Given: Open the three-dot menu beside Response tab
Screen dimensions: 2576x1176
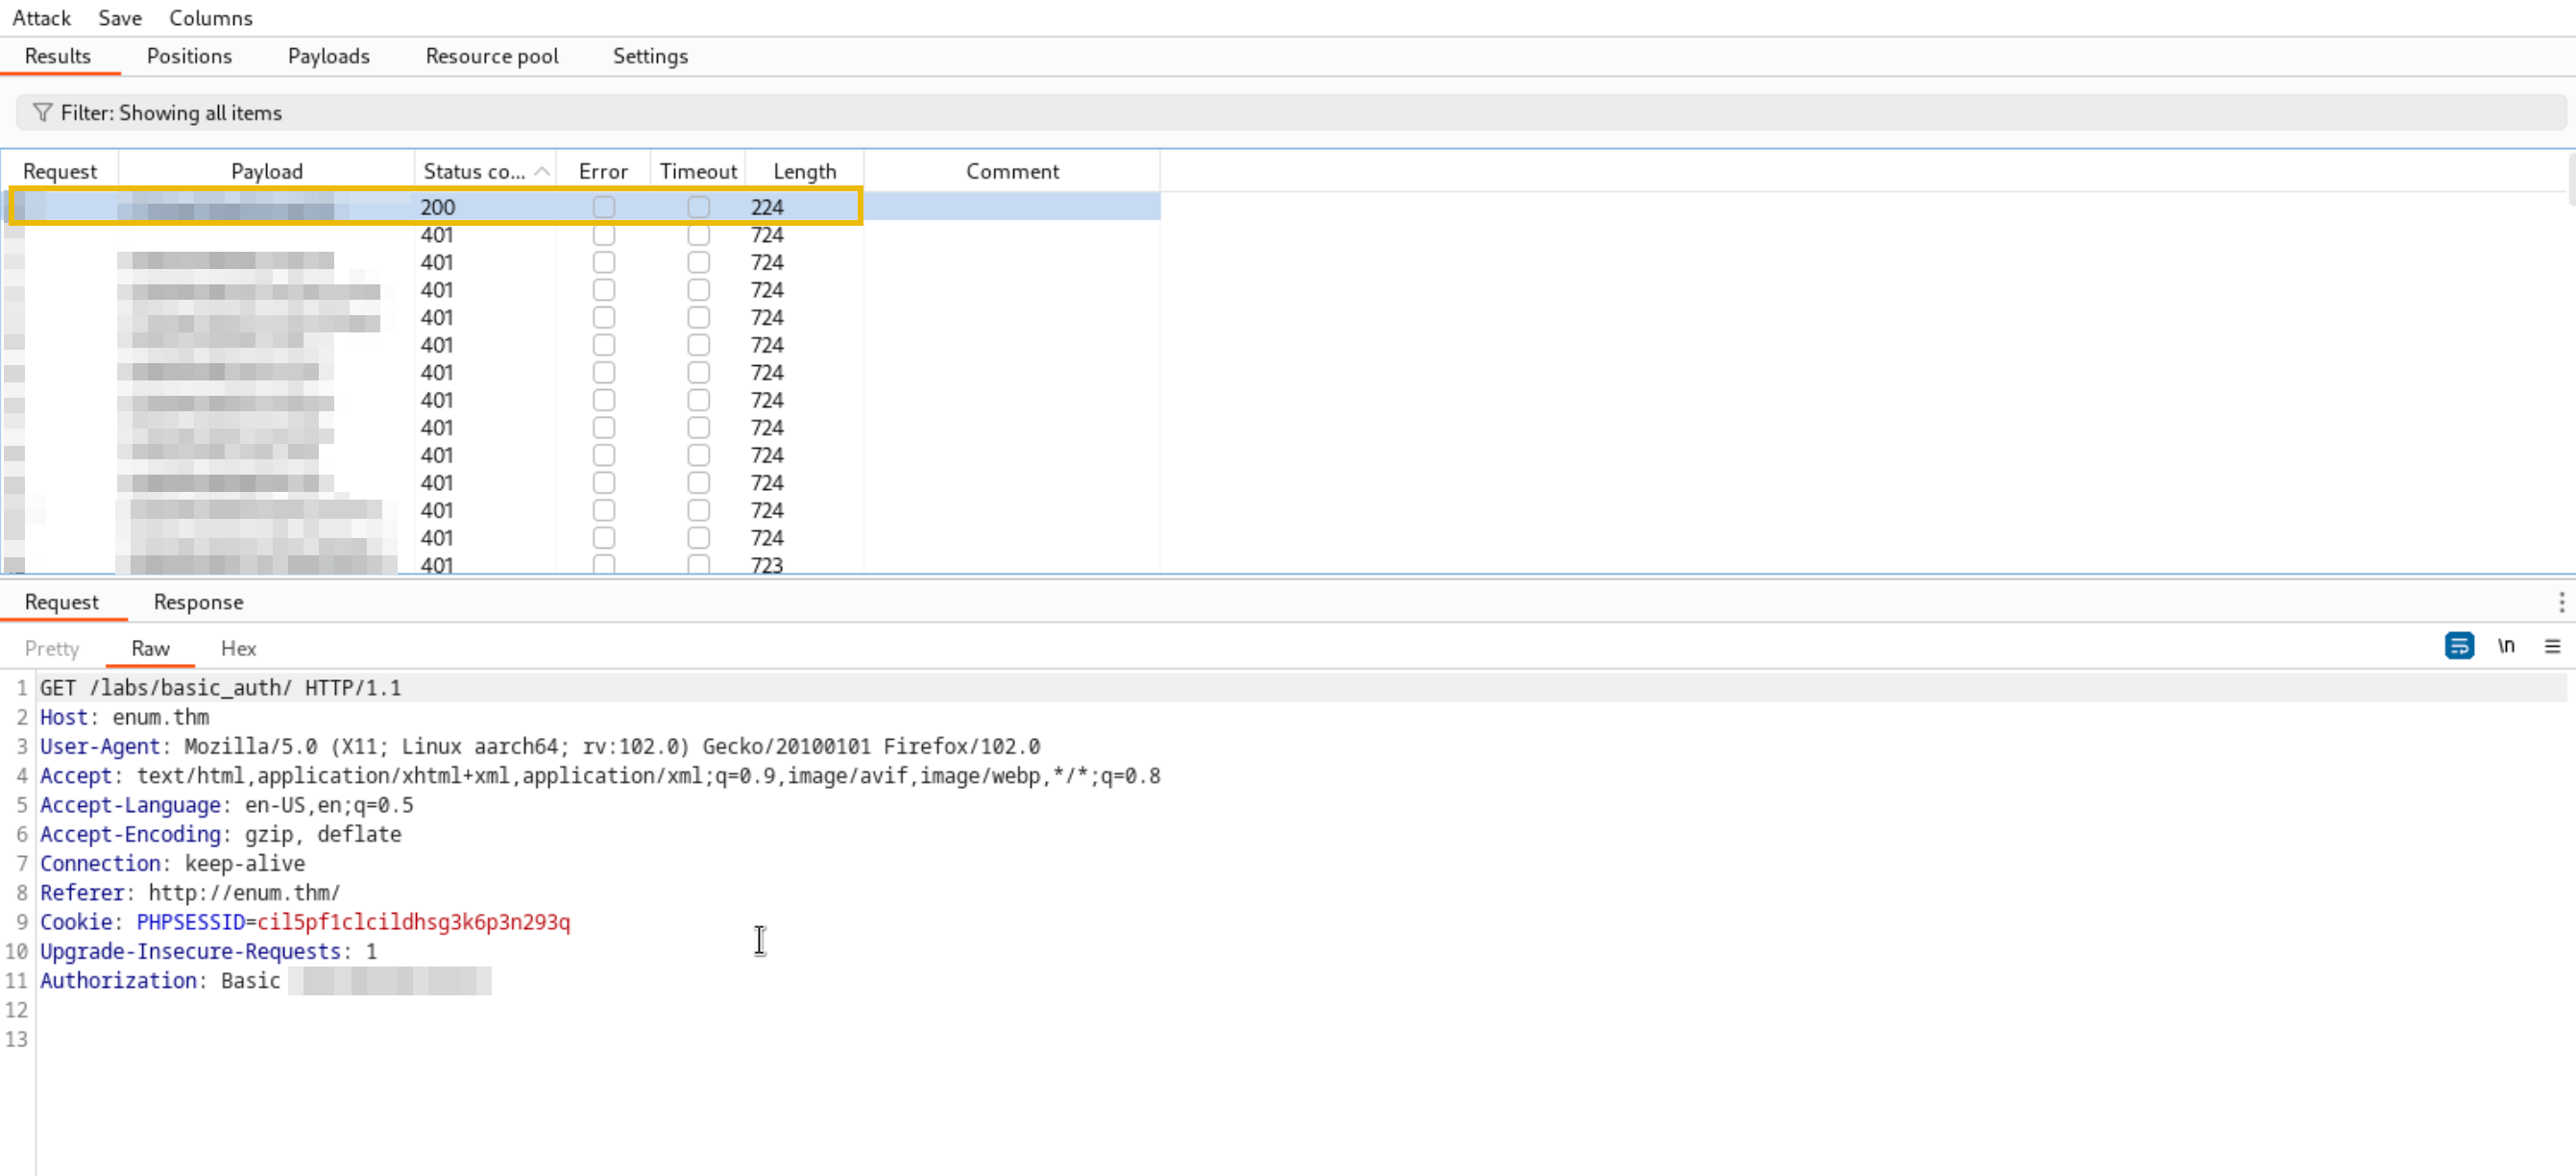Looking at the screenshot, I should (x=2561, y=601).
